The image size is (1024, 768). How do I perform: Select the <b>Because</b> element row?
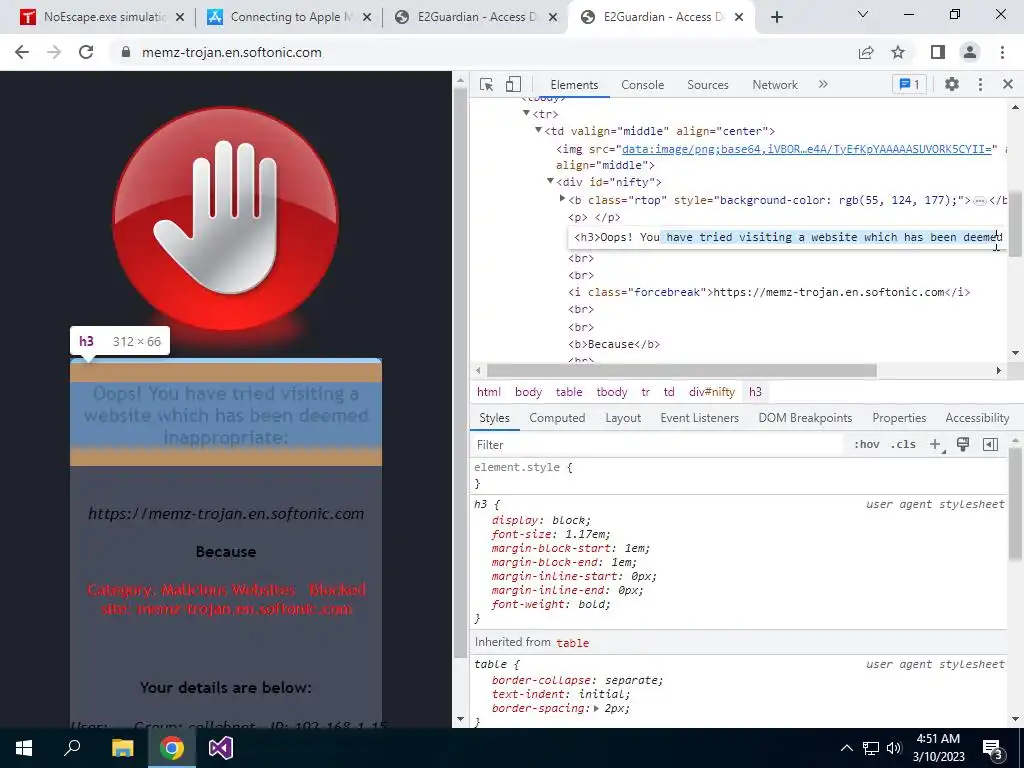(x=614, y=344)
